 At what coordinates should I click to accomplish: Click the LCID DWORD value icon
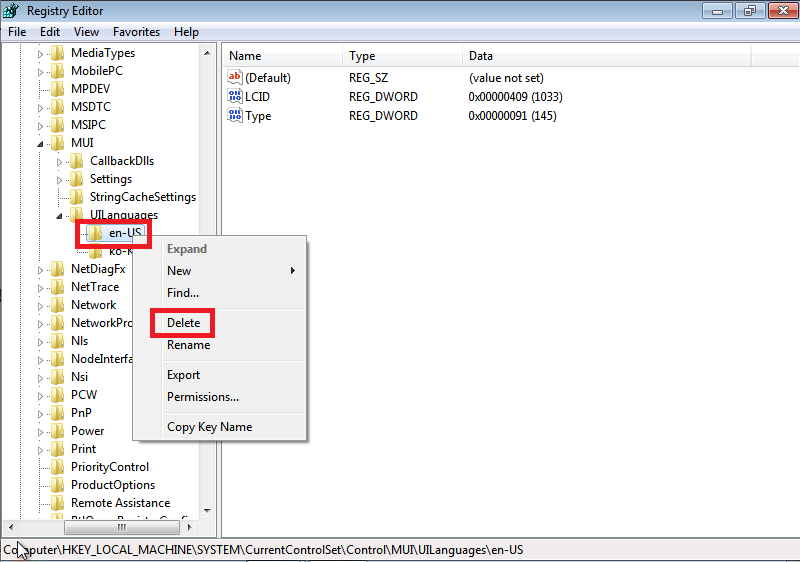pyautogui.click(x=235, y=97)
